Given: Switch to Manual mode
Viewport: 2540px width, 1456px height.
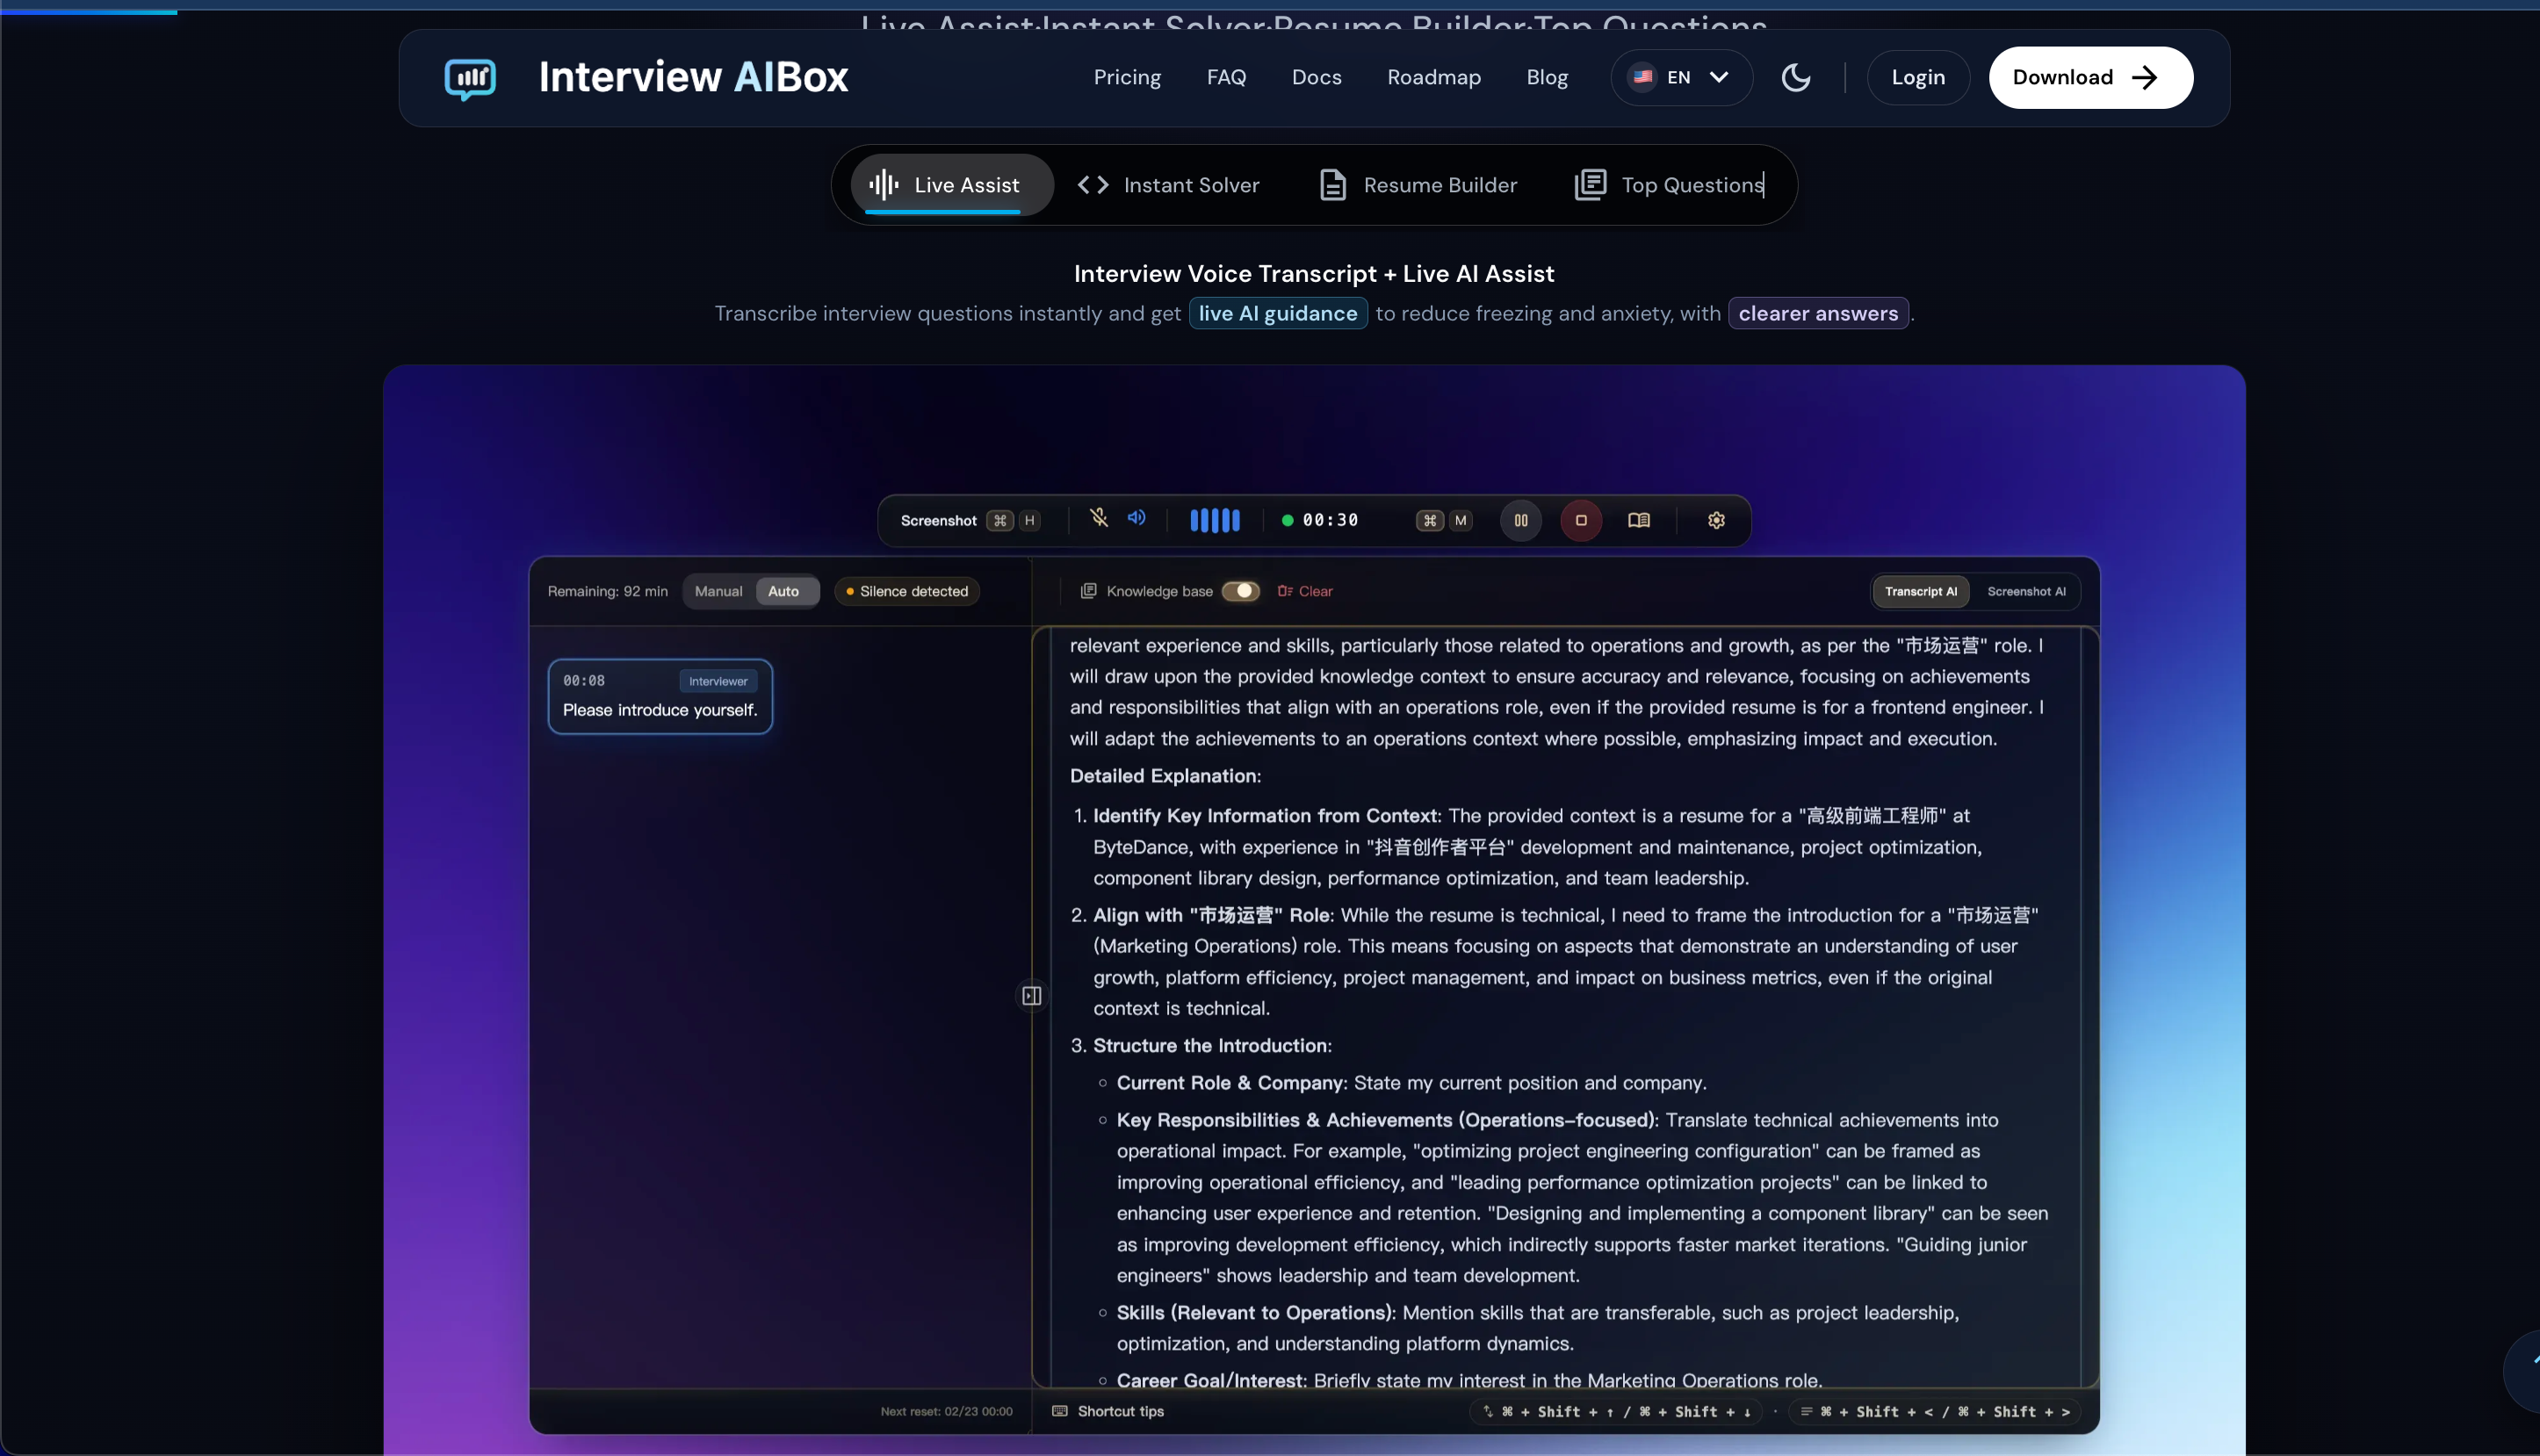Looking at the screenshot, I should pyautogui.click(x=718, y=591).
